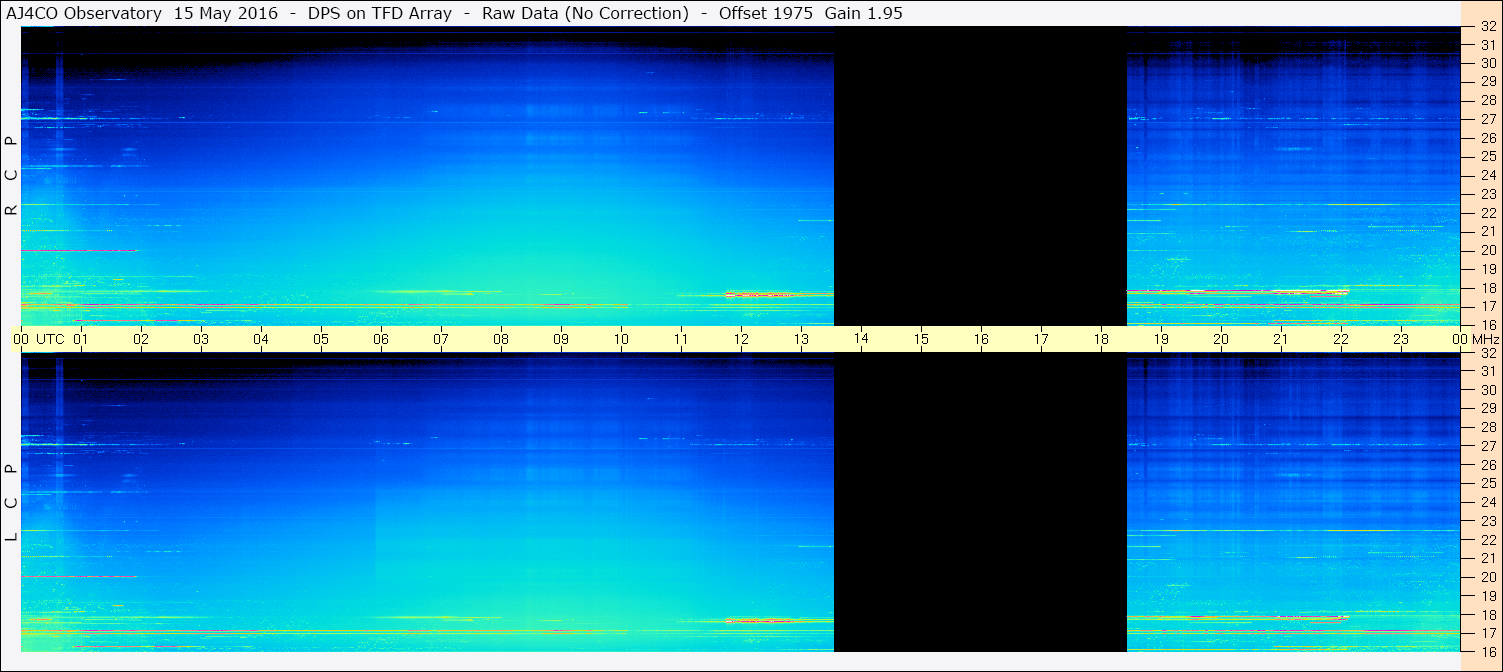The height and width of the screenshot is (672, 1503).
Task: Click the 32 MHz label of the RCP panel
Action: 1487,27
